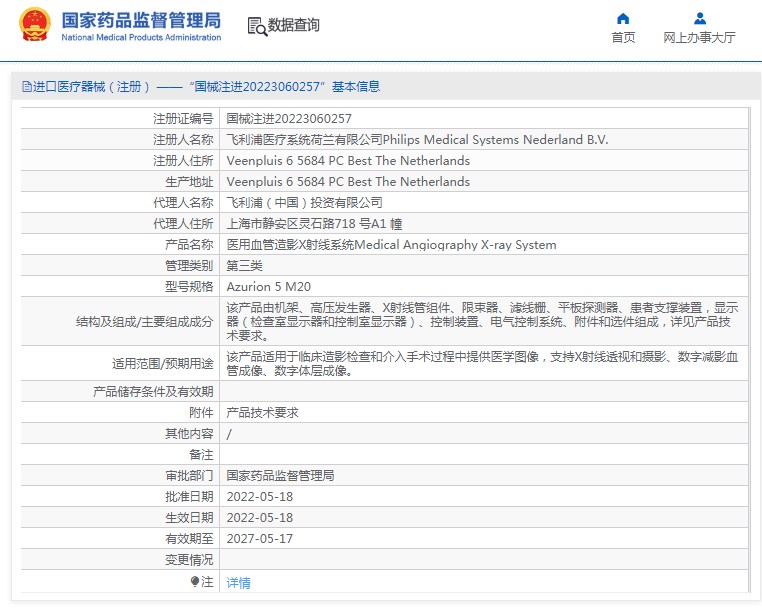The height and width of the screenshot is (608, 762).
Task: Click the 注册证编号 label
Action: (183, 119)
